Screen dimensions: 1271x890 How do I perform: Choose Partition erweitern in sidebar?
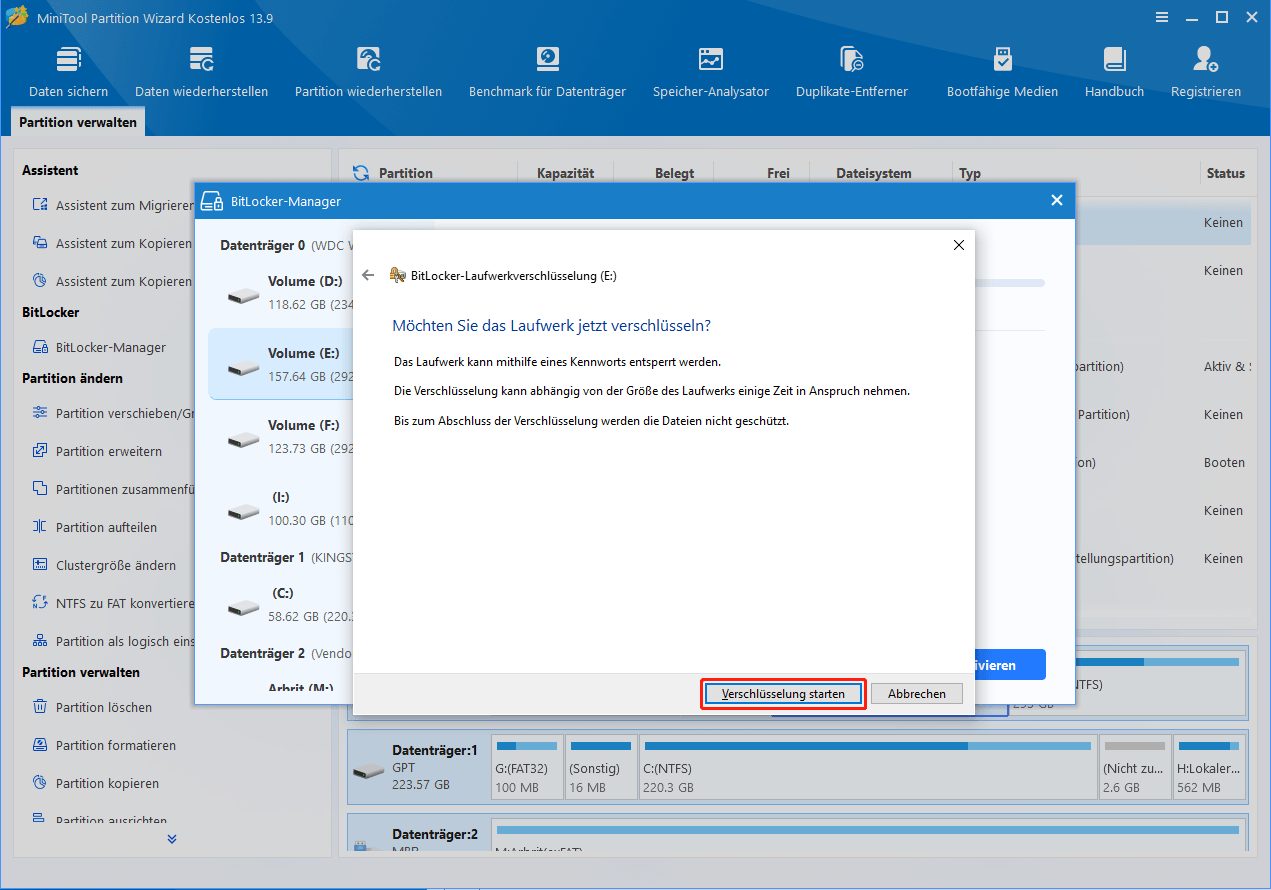click(x=97, y=451)
